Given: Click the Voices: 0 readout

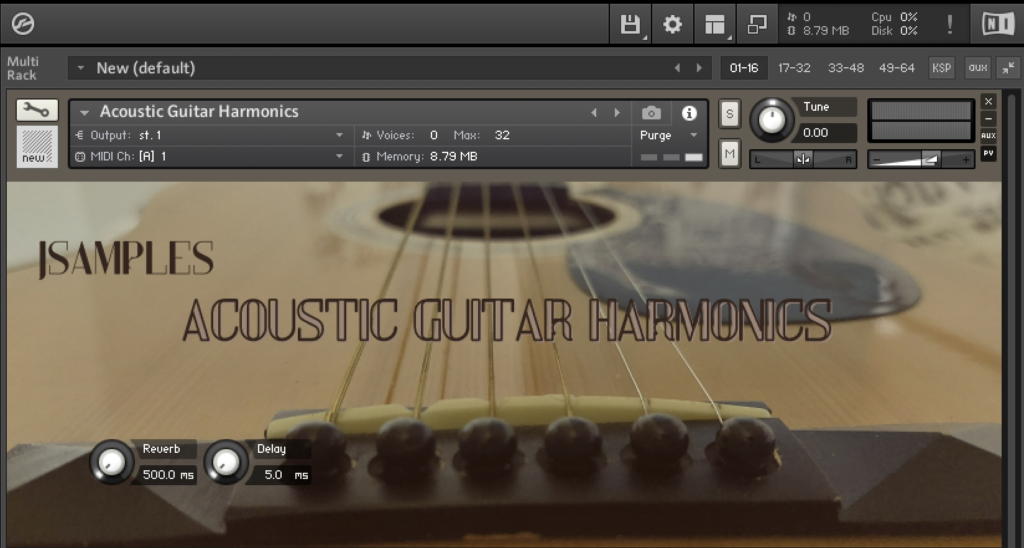Looking at the screenshot, I should pos(400,135).
